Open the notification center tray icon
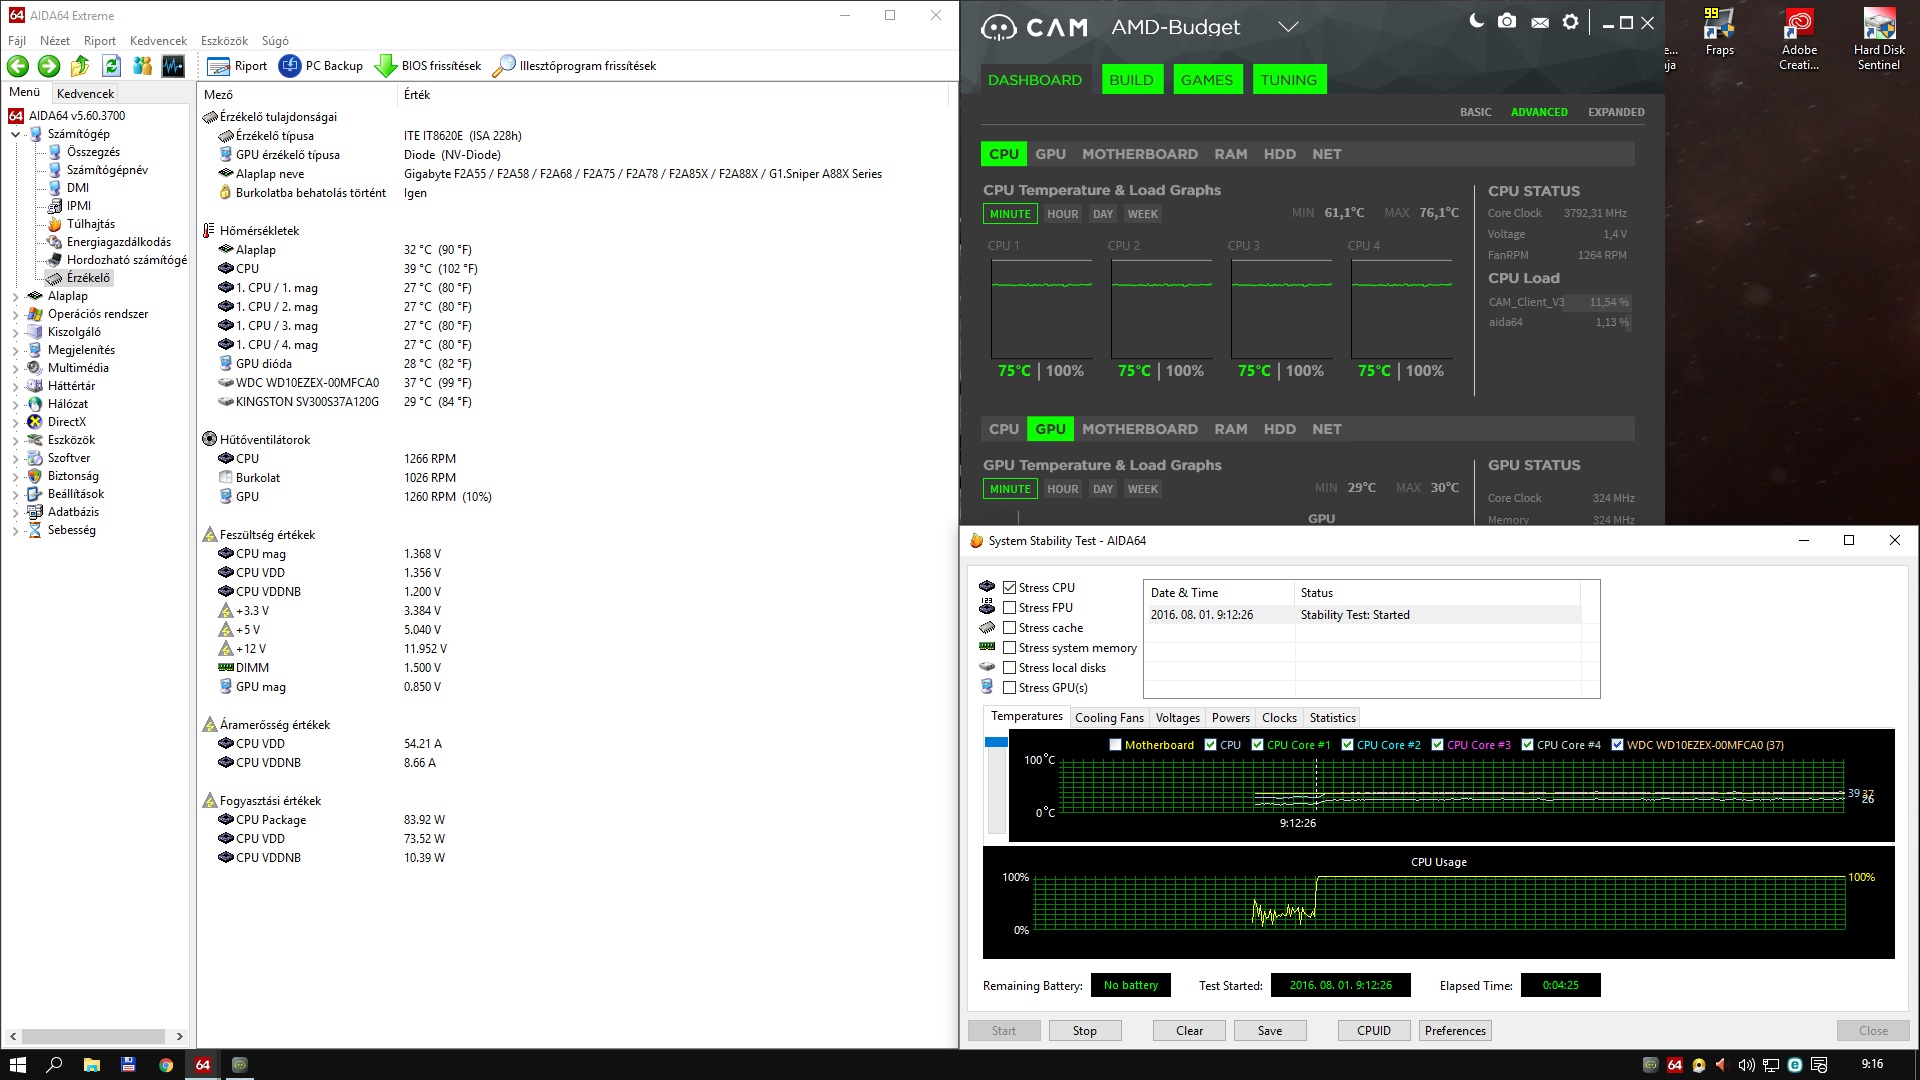This screenshot has height=1080, width=1920. pos(1819,1065)
